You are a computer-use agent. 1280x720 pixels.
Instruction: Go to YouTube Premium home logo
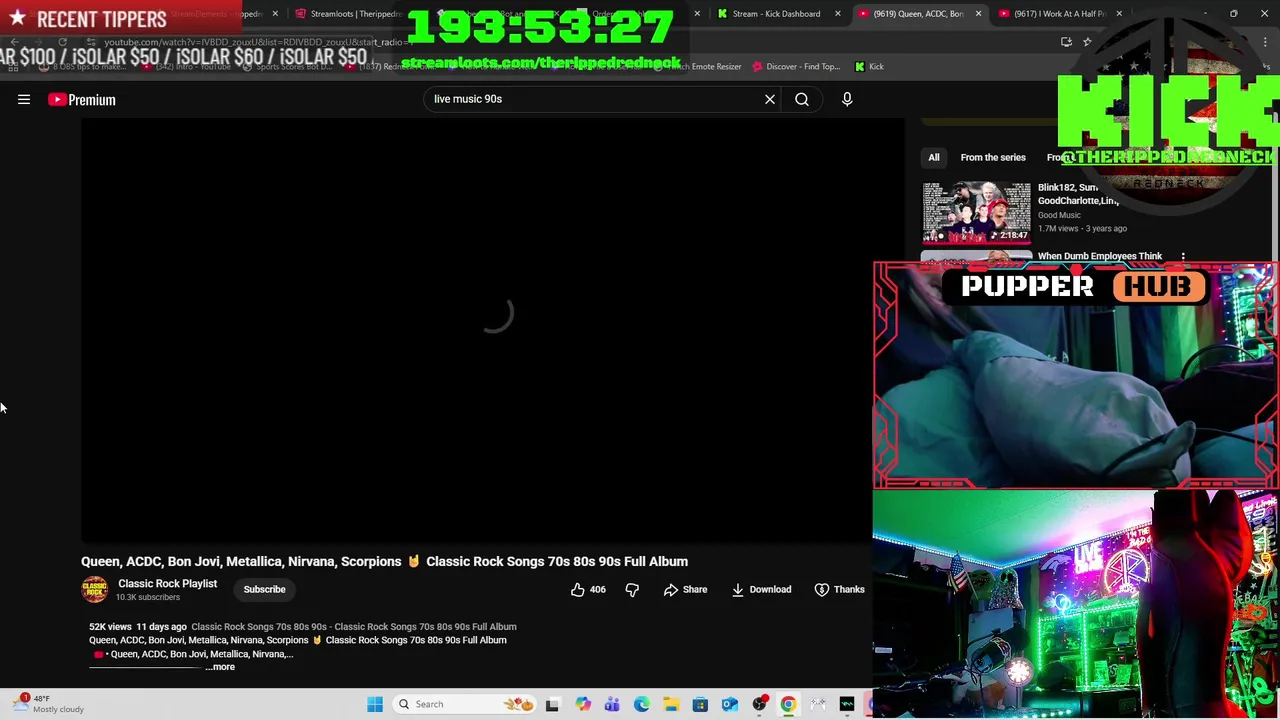click(82, 99)
